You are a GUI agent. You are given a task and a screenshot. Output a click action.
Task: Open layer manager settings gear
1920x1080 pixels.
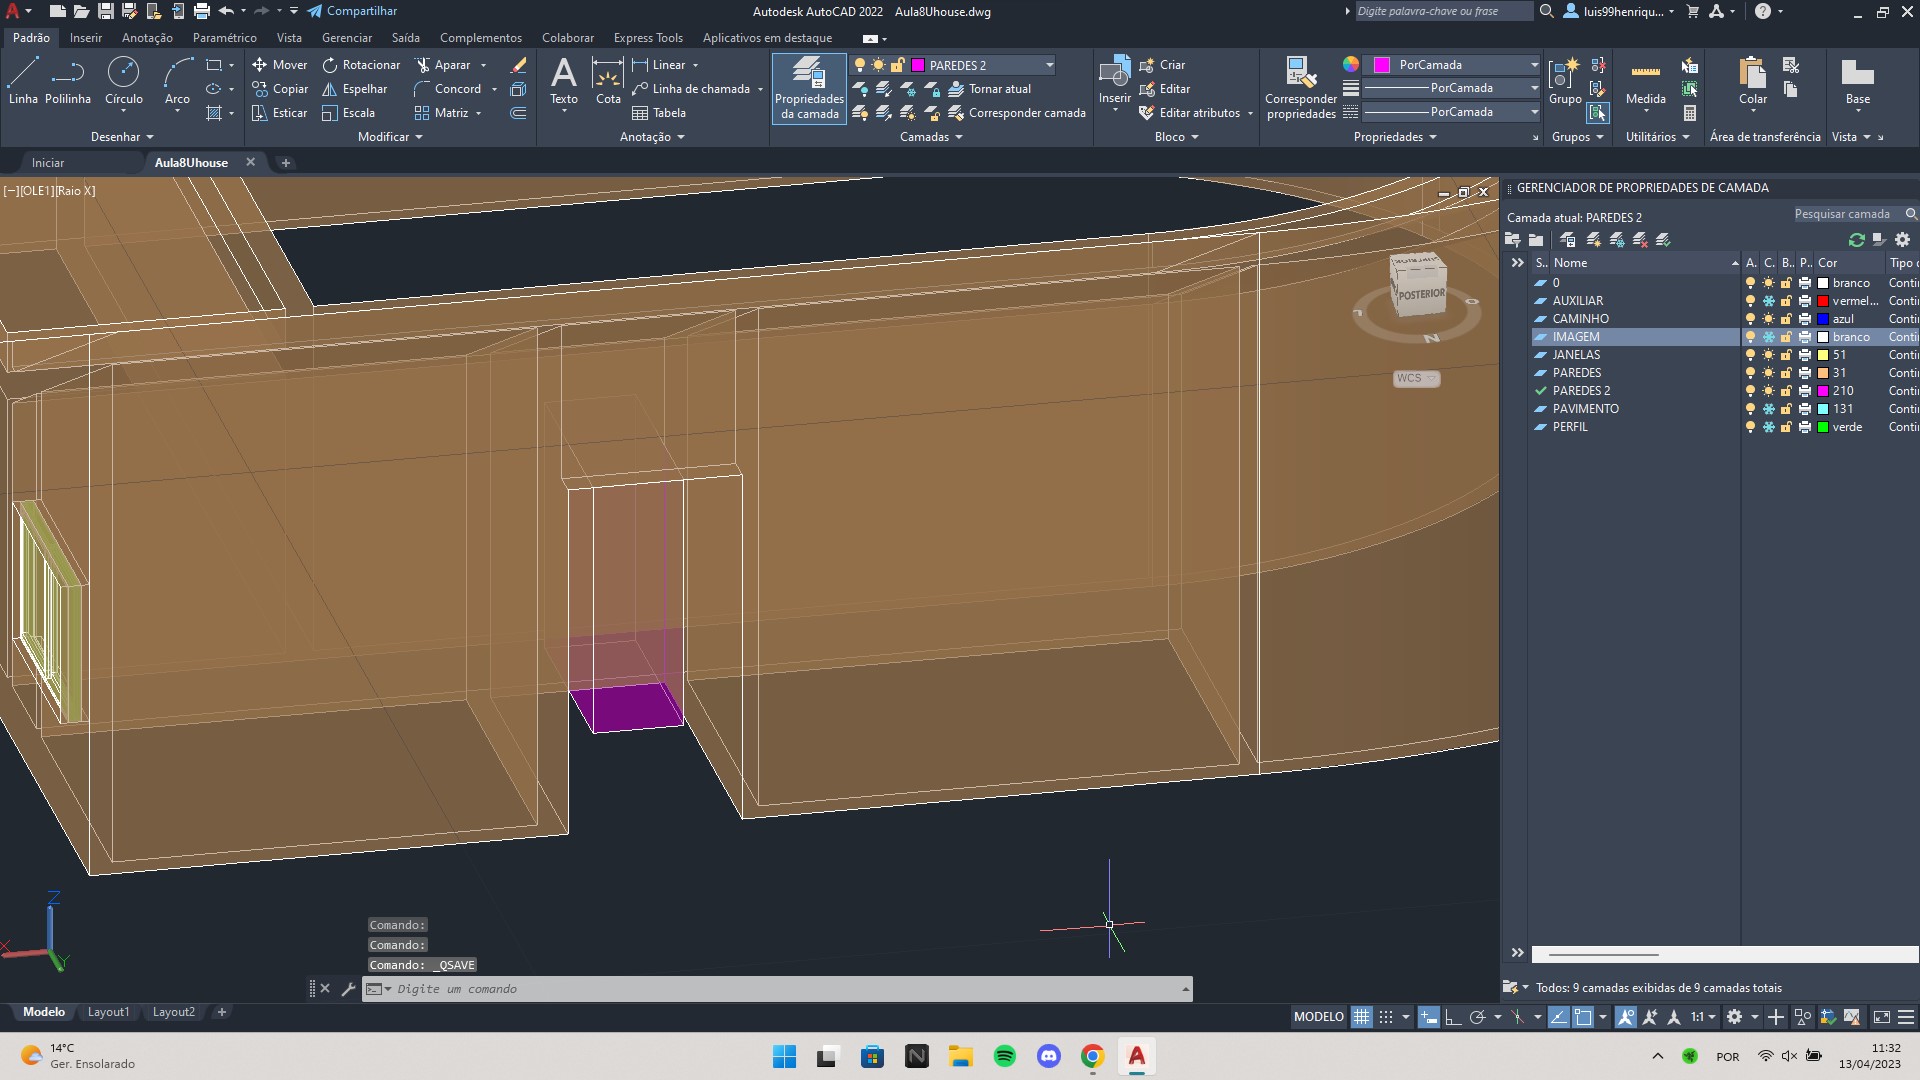click(x=1902, y=240)
